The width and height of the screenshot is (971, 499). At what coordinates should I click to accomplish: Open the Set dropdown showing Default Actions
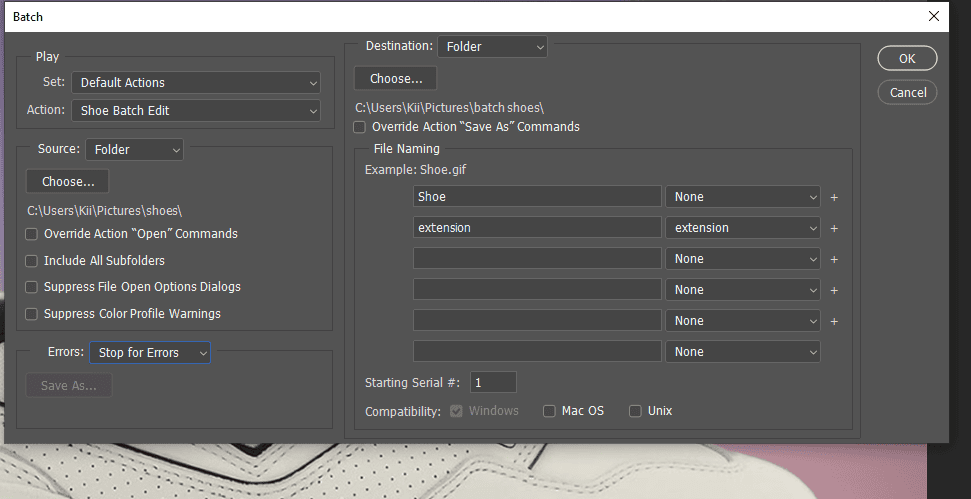196,82
